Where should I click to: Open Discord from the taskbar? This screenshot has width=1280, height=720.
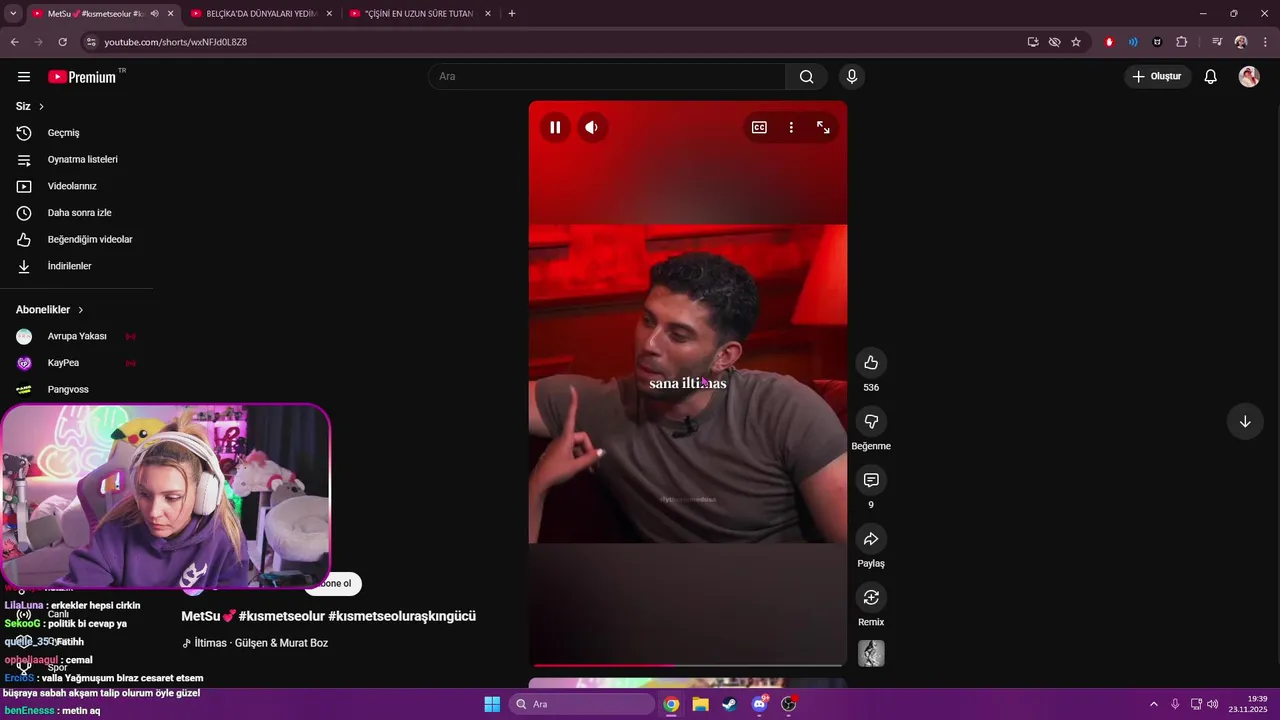pos(759,704)
